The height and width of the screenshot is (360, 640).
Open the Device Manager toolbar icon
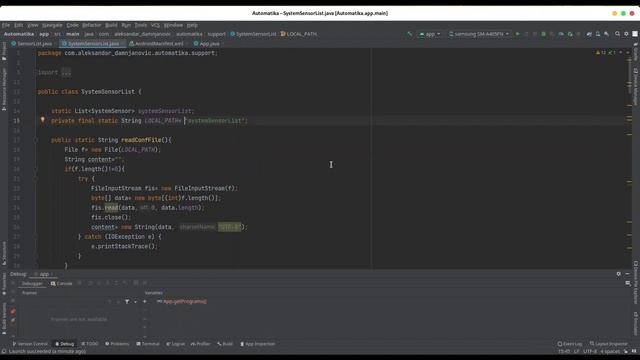coord(598,34)
